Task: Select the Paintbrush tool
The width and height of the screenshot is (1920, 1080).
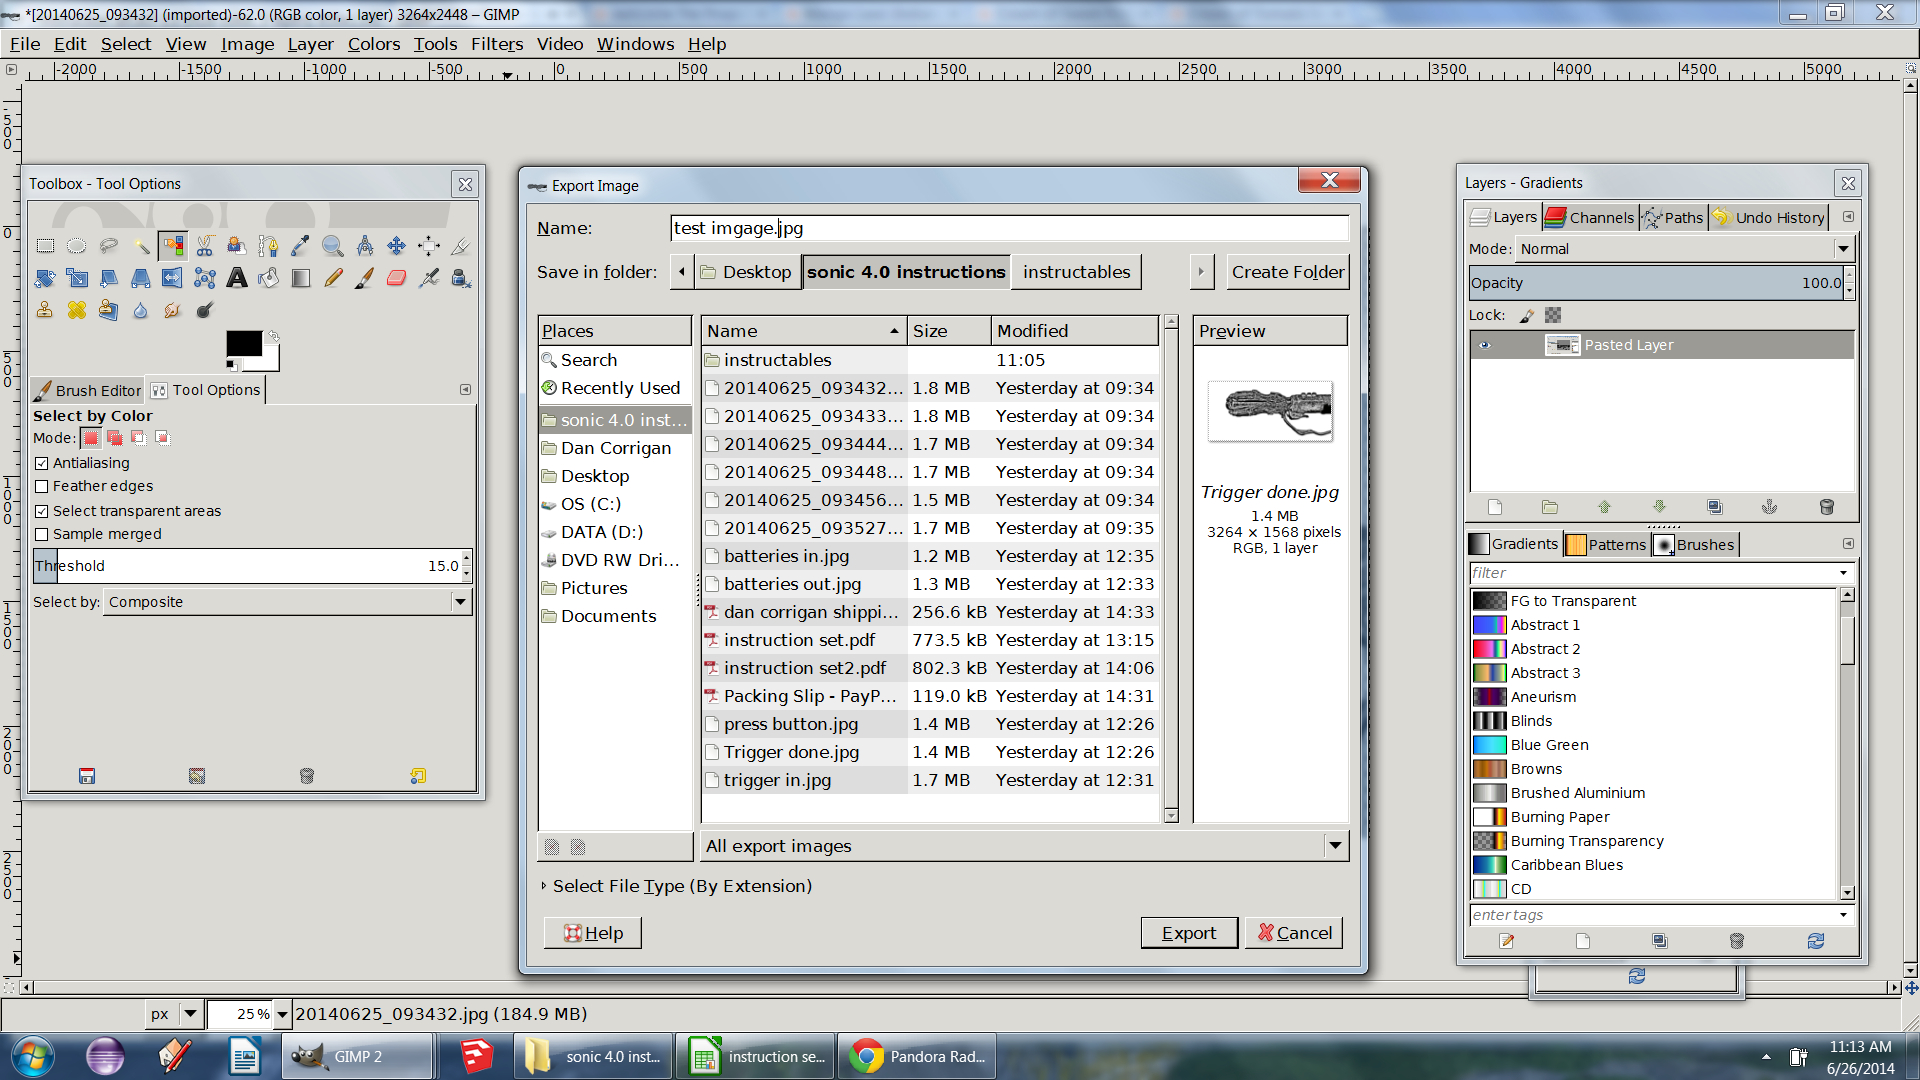Action: 364,278
